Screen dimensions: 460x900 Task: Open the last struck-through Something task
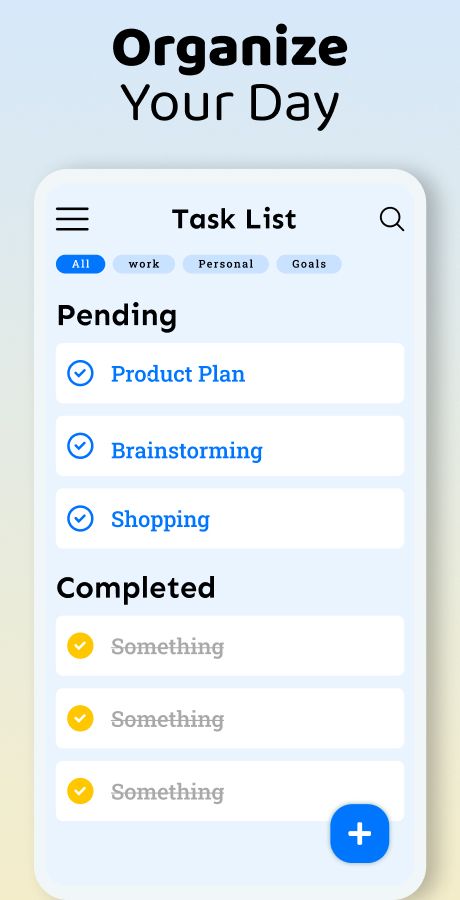pos(230,791)
